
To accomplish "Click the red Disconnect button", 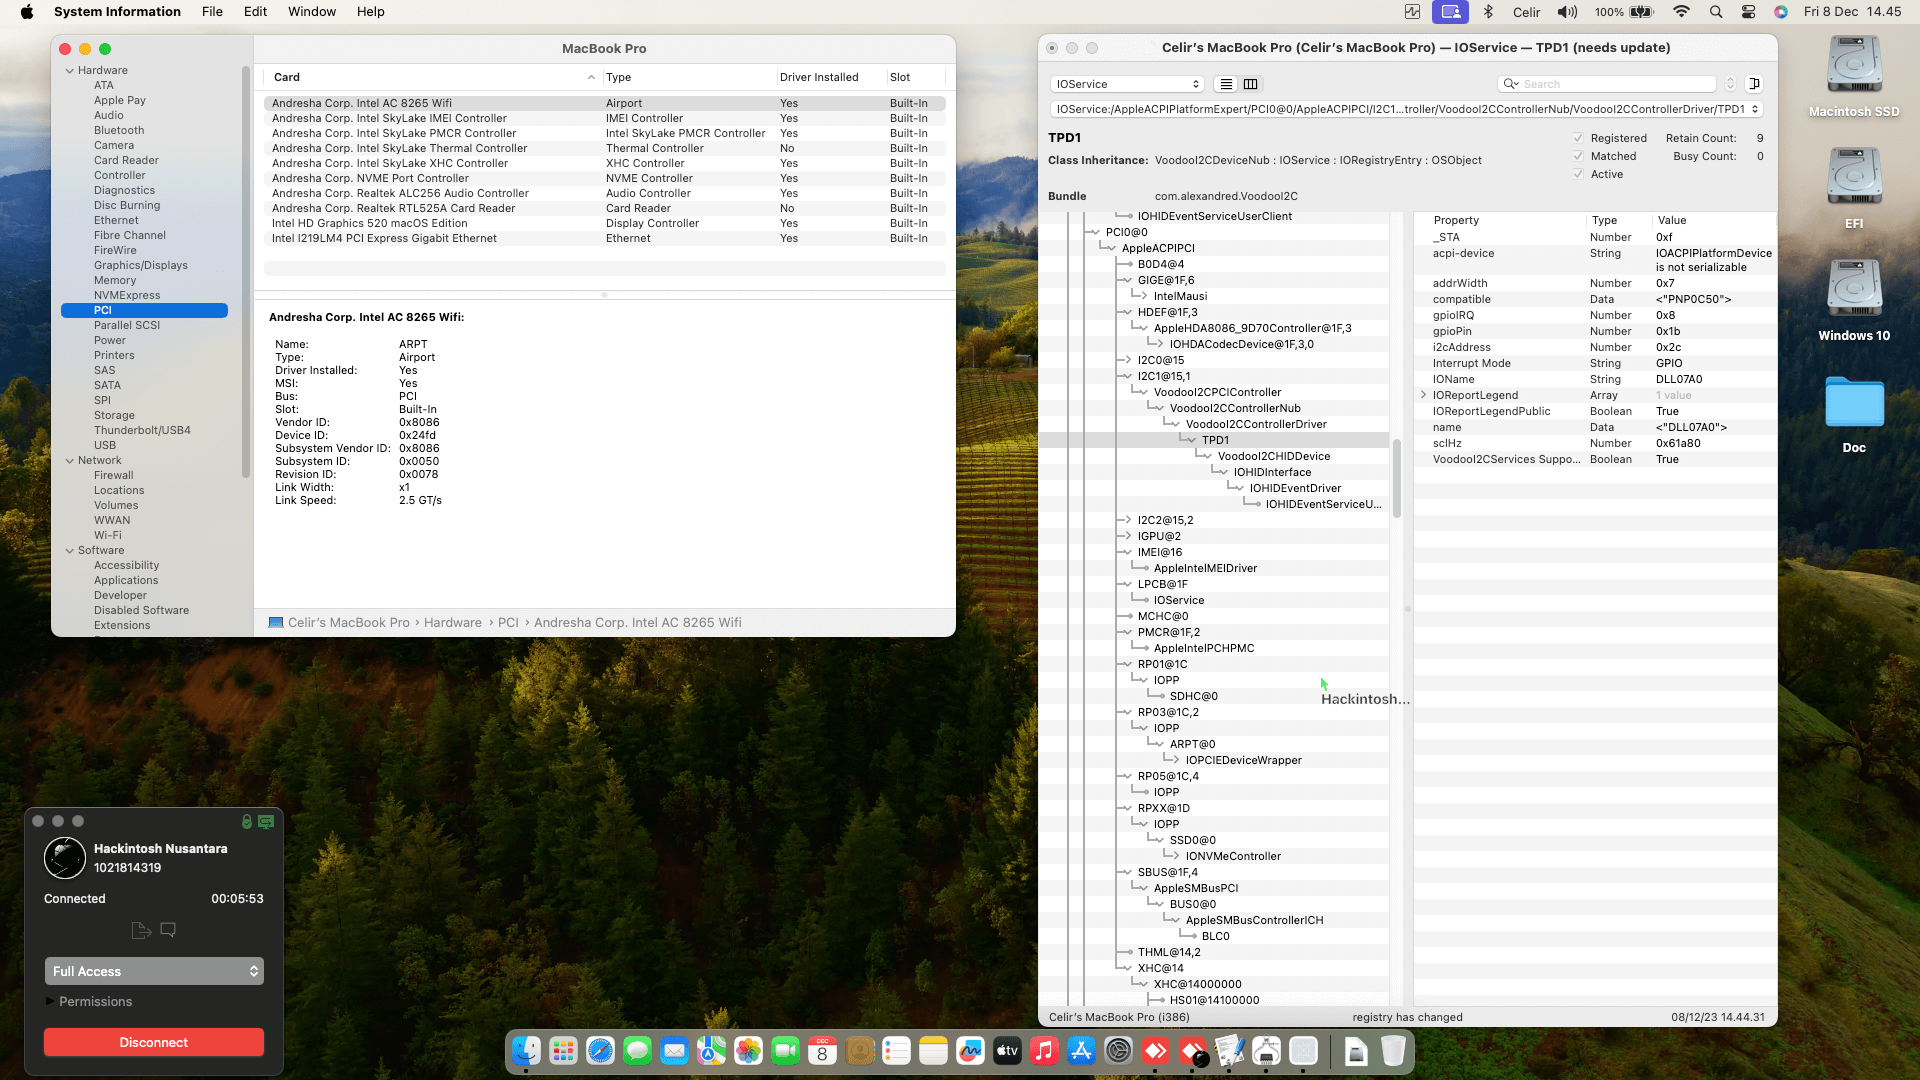I will coord(154,1042).
